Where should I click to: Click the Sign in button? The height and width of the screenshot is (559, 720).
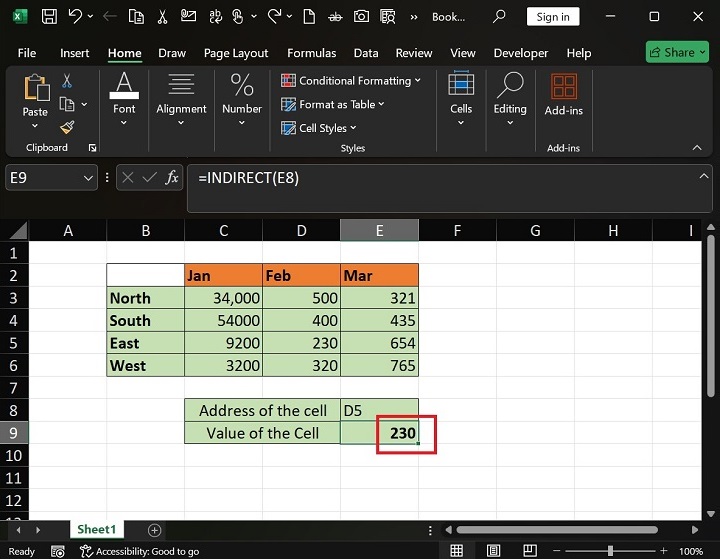[x=552, y=17]
